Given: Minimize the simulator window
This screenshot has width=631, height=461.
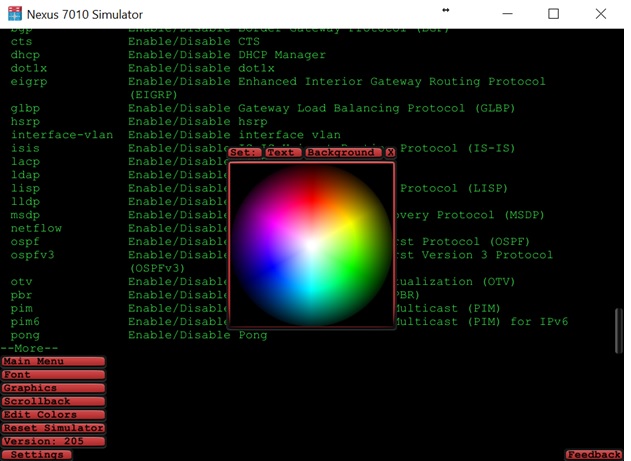Looking at the screenshot, I should (x=507, y=14).
